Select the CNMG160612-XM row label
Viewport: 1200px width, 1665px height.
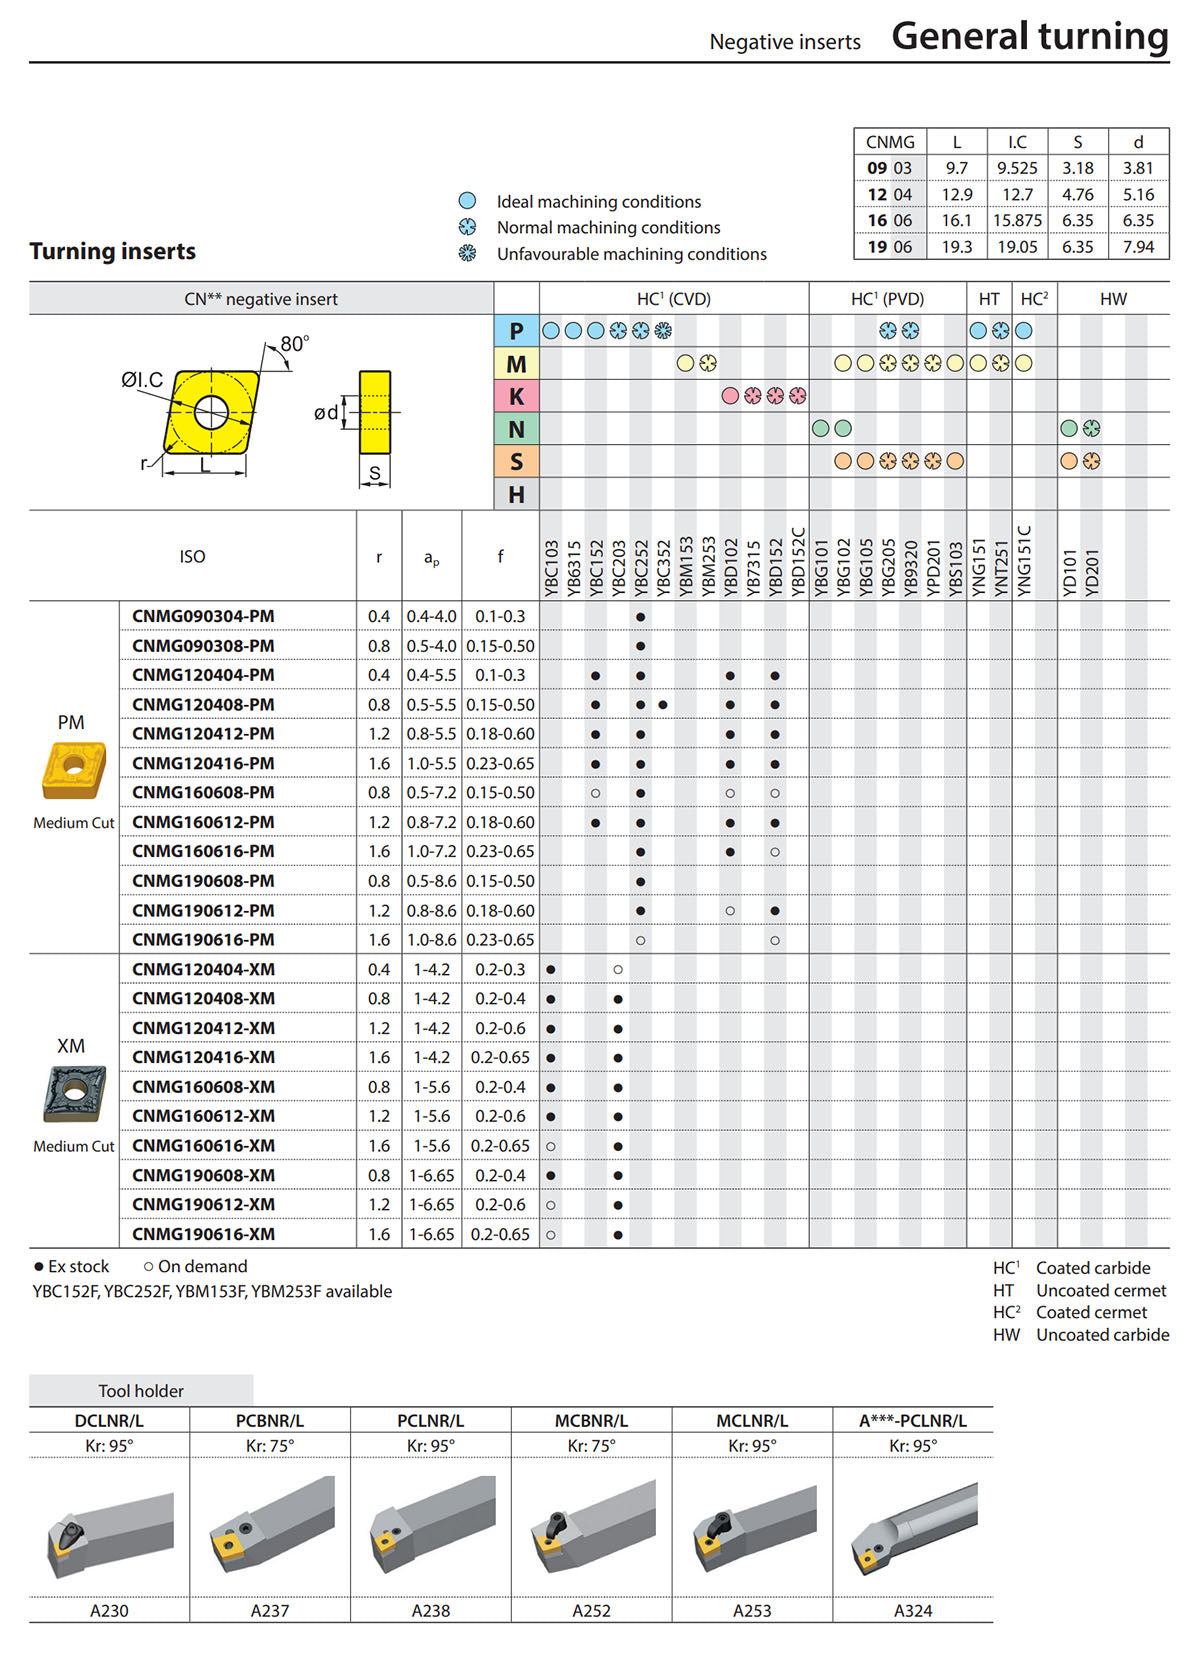click(x=203, y=1116)
